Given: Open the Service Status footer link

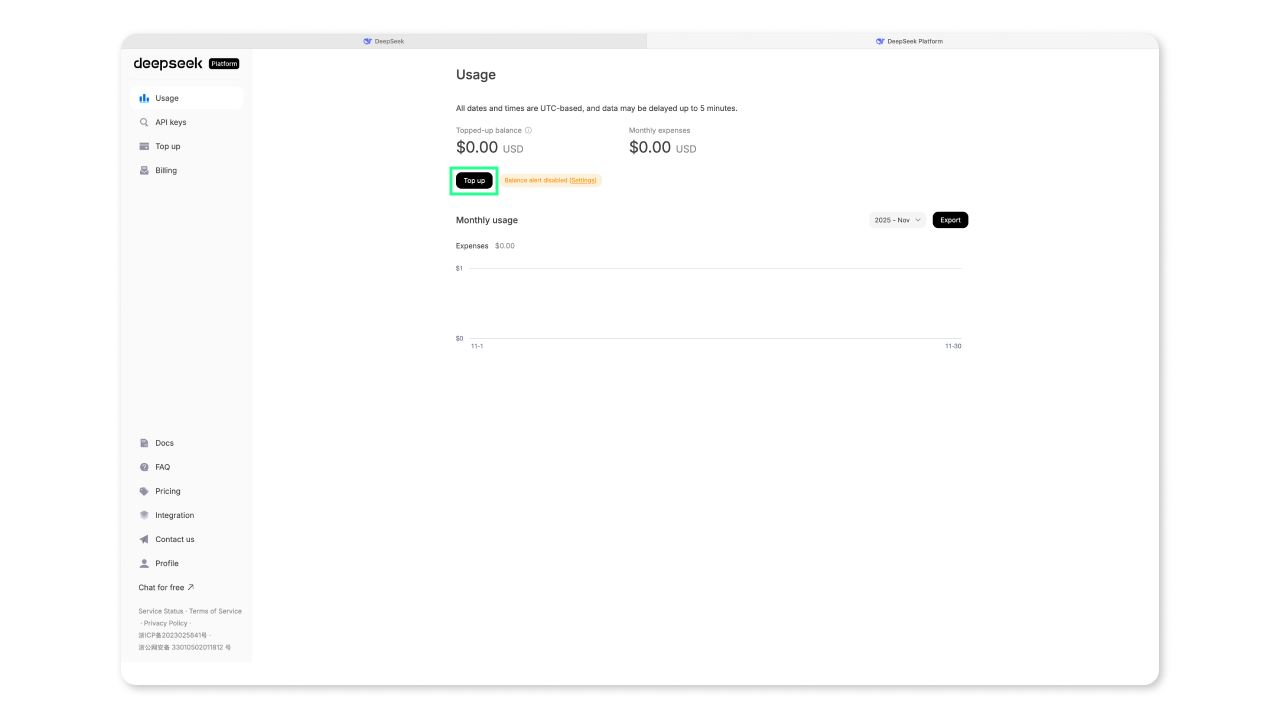Looking at the screenshot, I should coord(161,611).
